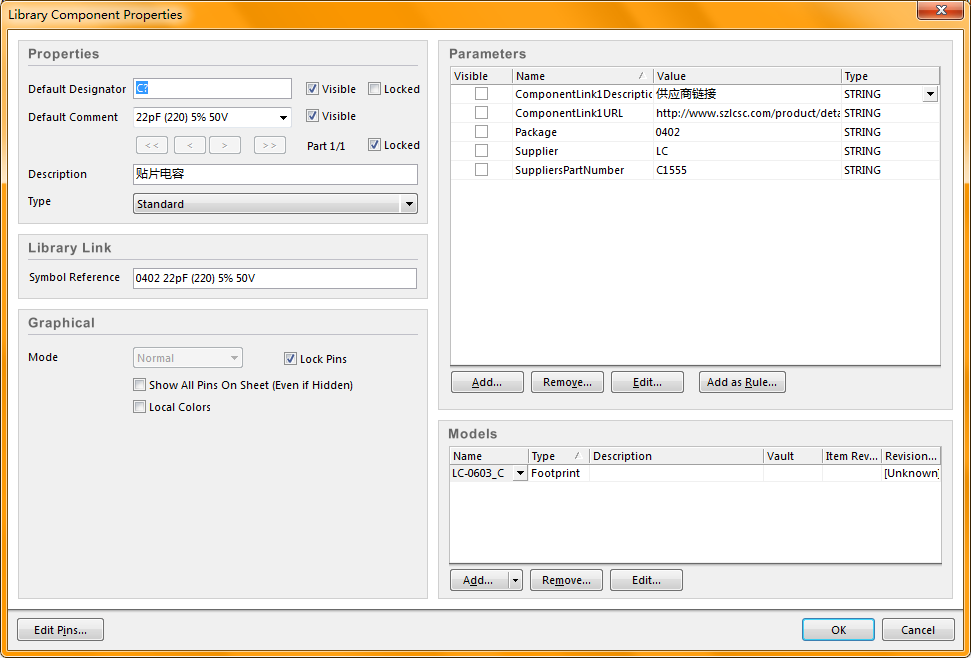Toggle Visible checkbox for Default Designator
This screenshot has width=971, height=658.
coord(312,89)
